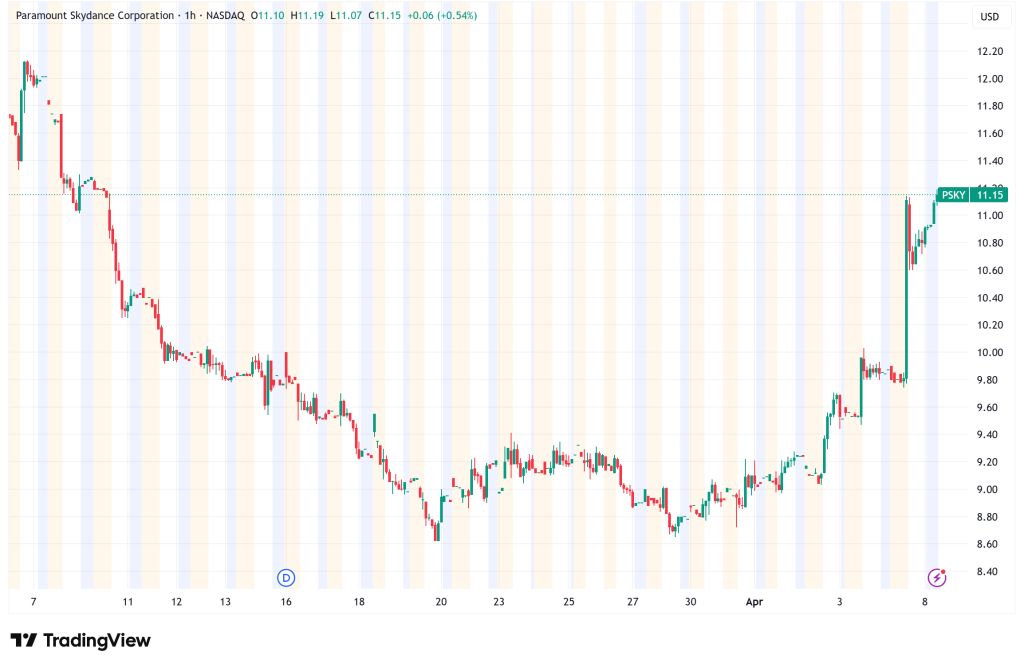Click the 'Apr' label on the time axis
The height and width of the screenshot is (667, 1024).
click(x=757, y=602)
